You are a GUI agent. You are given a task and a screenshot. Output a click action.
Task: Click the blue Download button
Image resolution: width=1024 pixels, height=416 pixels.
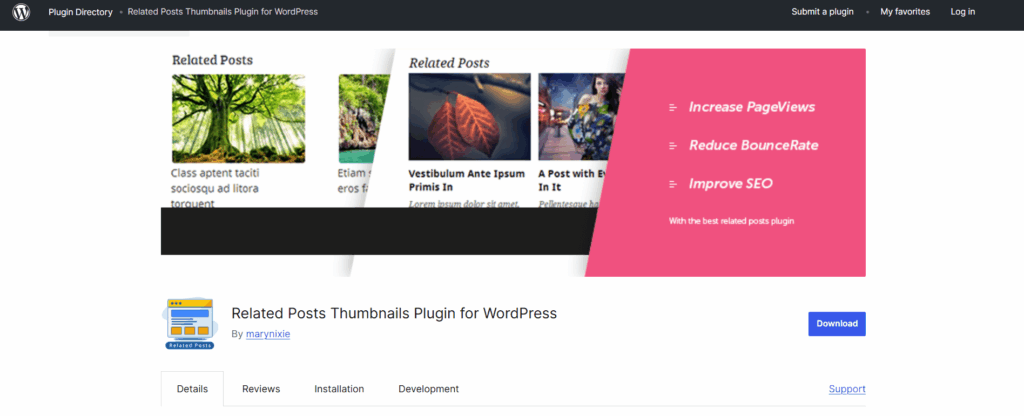tap(837, 324)
